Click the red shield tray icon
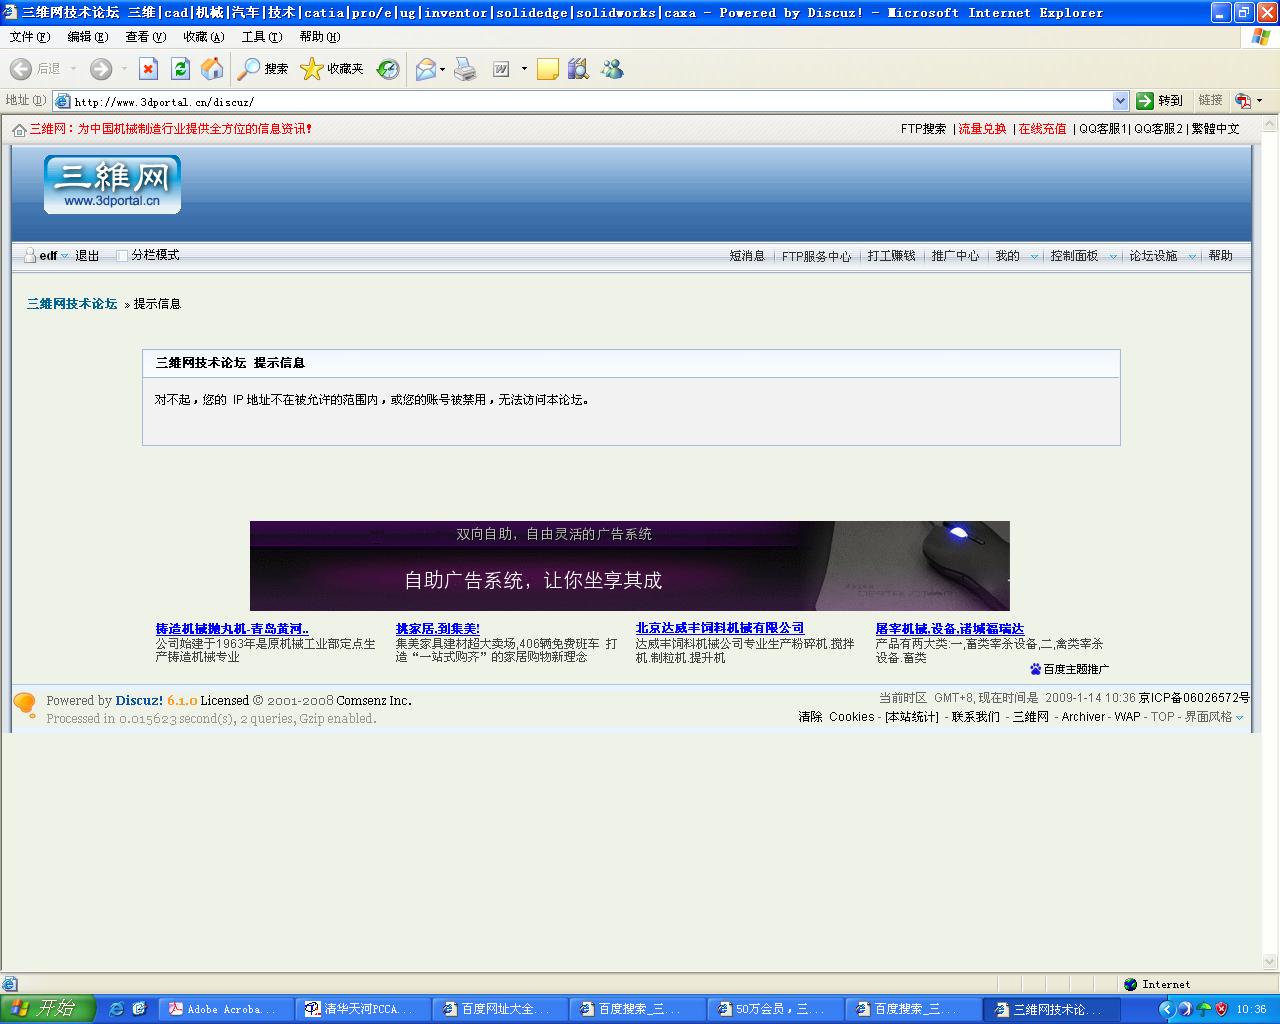1280x1024 pixels. coord(1221,1009)
